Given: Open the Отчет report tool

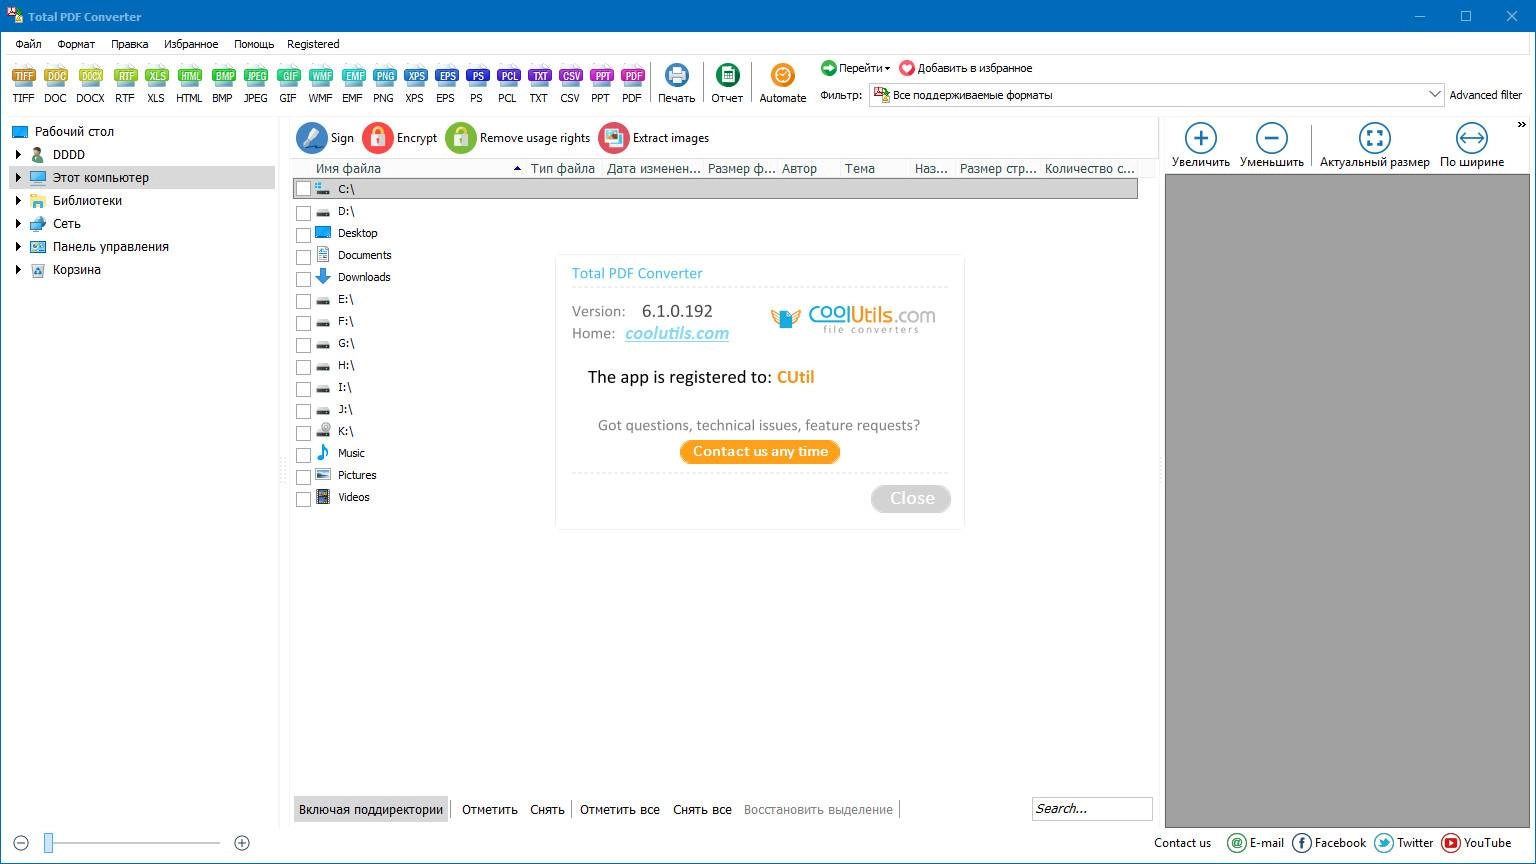Looking at the screenshot, I should [x=727, y=84].
